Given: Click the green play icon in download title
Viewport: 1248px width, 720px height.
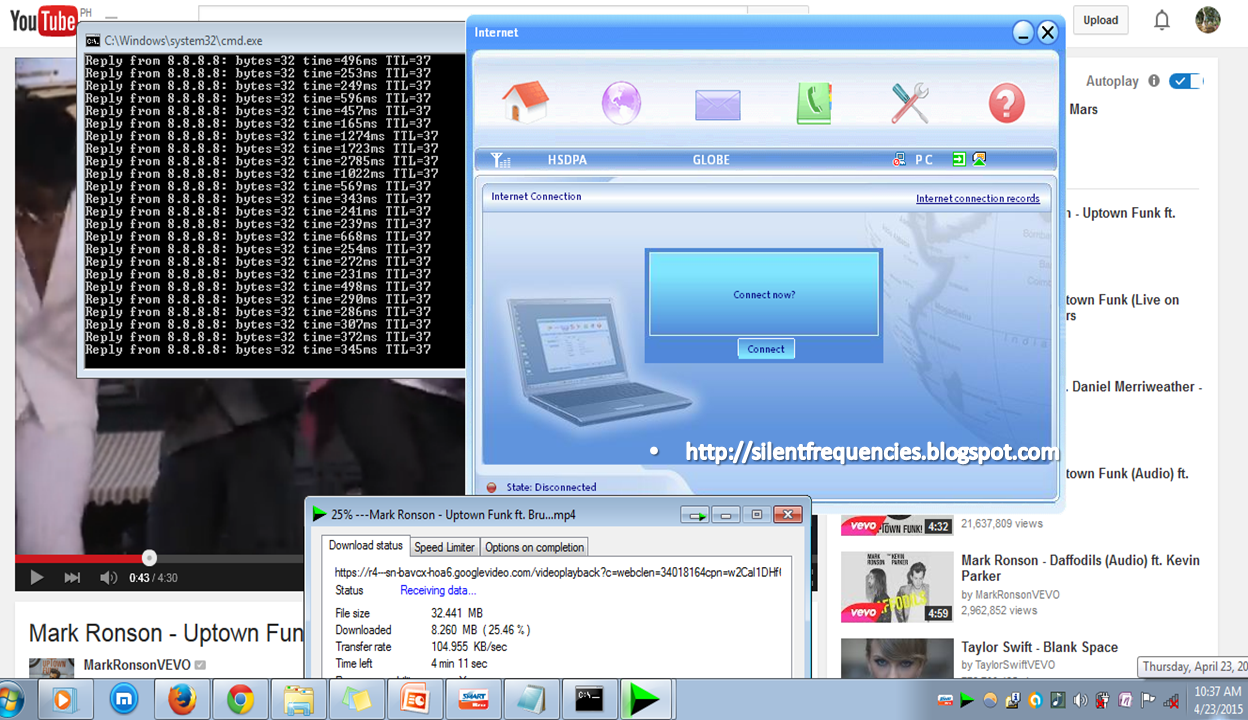Looking at the screenshot, I should (x=320, y=514).
